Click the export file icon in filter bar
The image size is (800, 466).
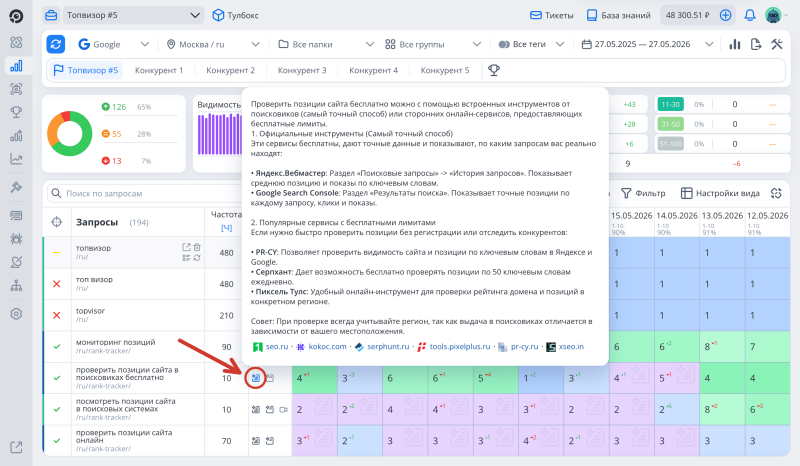[x=756, y=44]
